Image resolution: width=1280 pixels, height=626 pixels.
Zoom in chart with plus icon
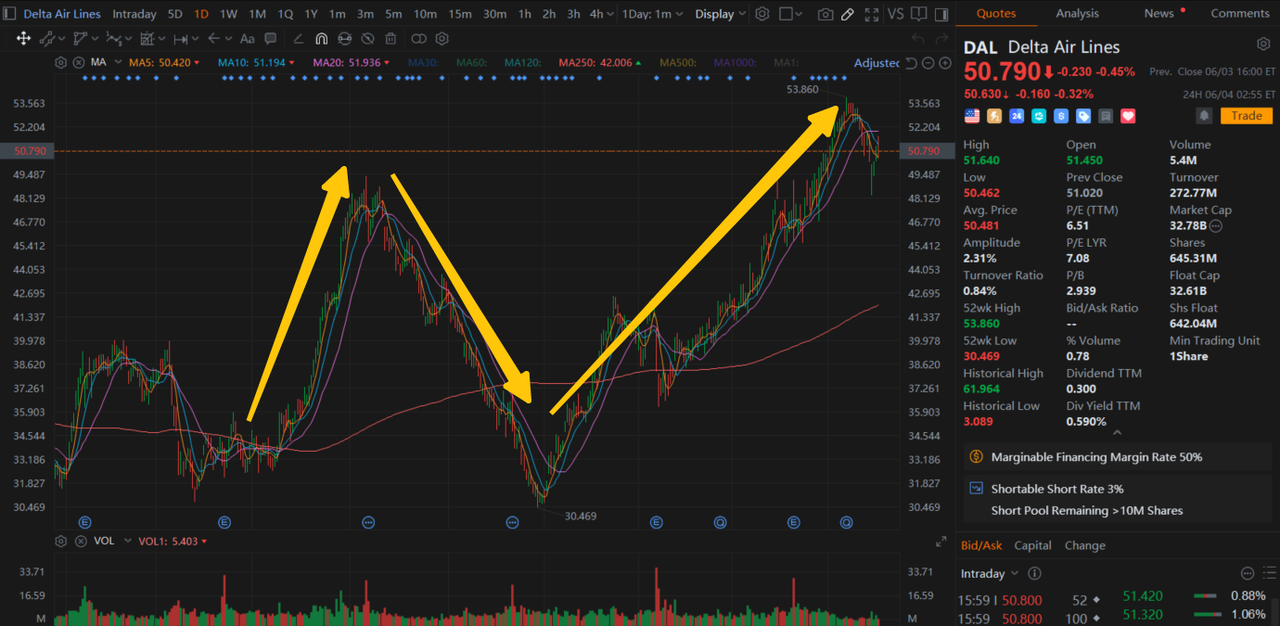click(945, 63)
